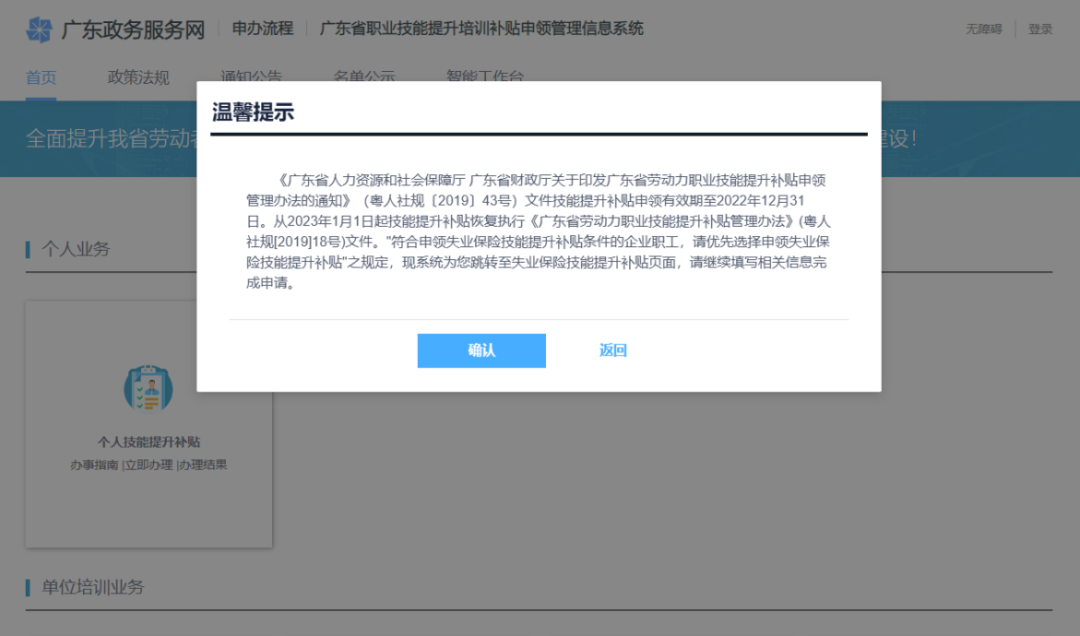Image resolution: width=1080 pixels, height=636 pixels.
Task: Open the 名单公示 tab
Action: coord(363,76)
